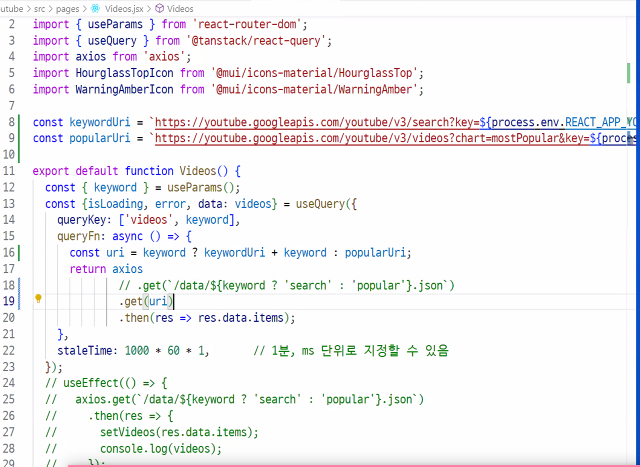
Task: Select the 'Videos' symbol breadcrumb item
Action: 180,9
